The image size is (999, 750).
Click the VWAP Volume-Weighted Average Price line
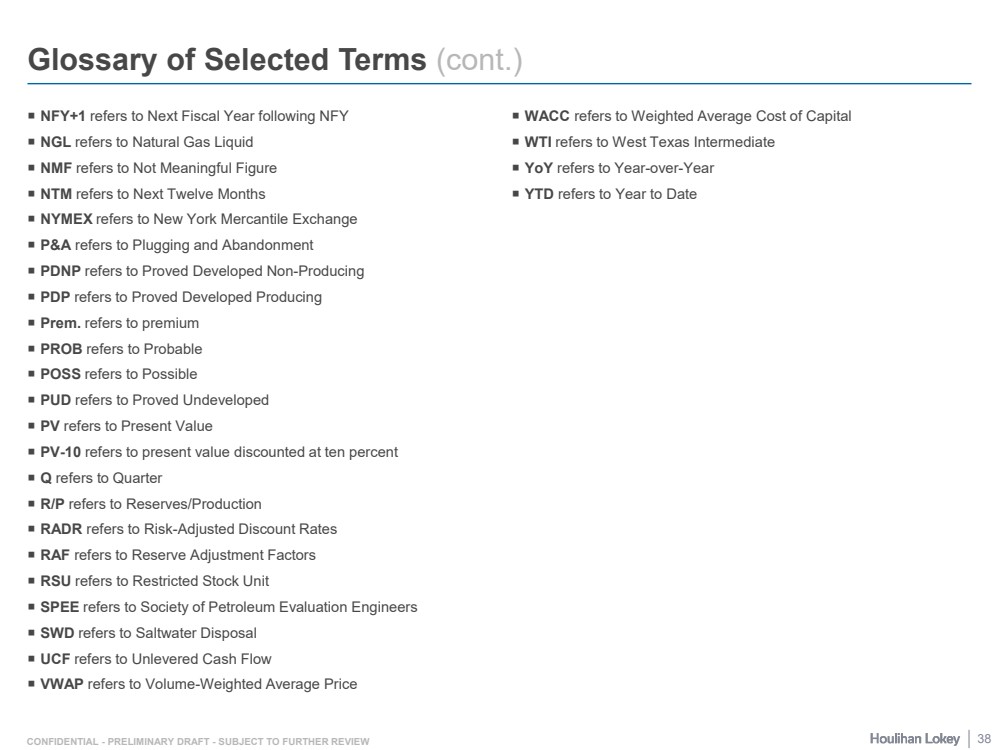point(198,684)
